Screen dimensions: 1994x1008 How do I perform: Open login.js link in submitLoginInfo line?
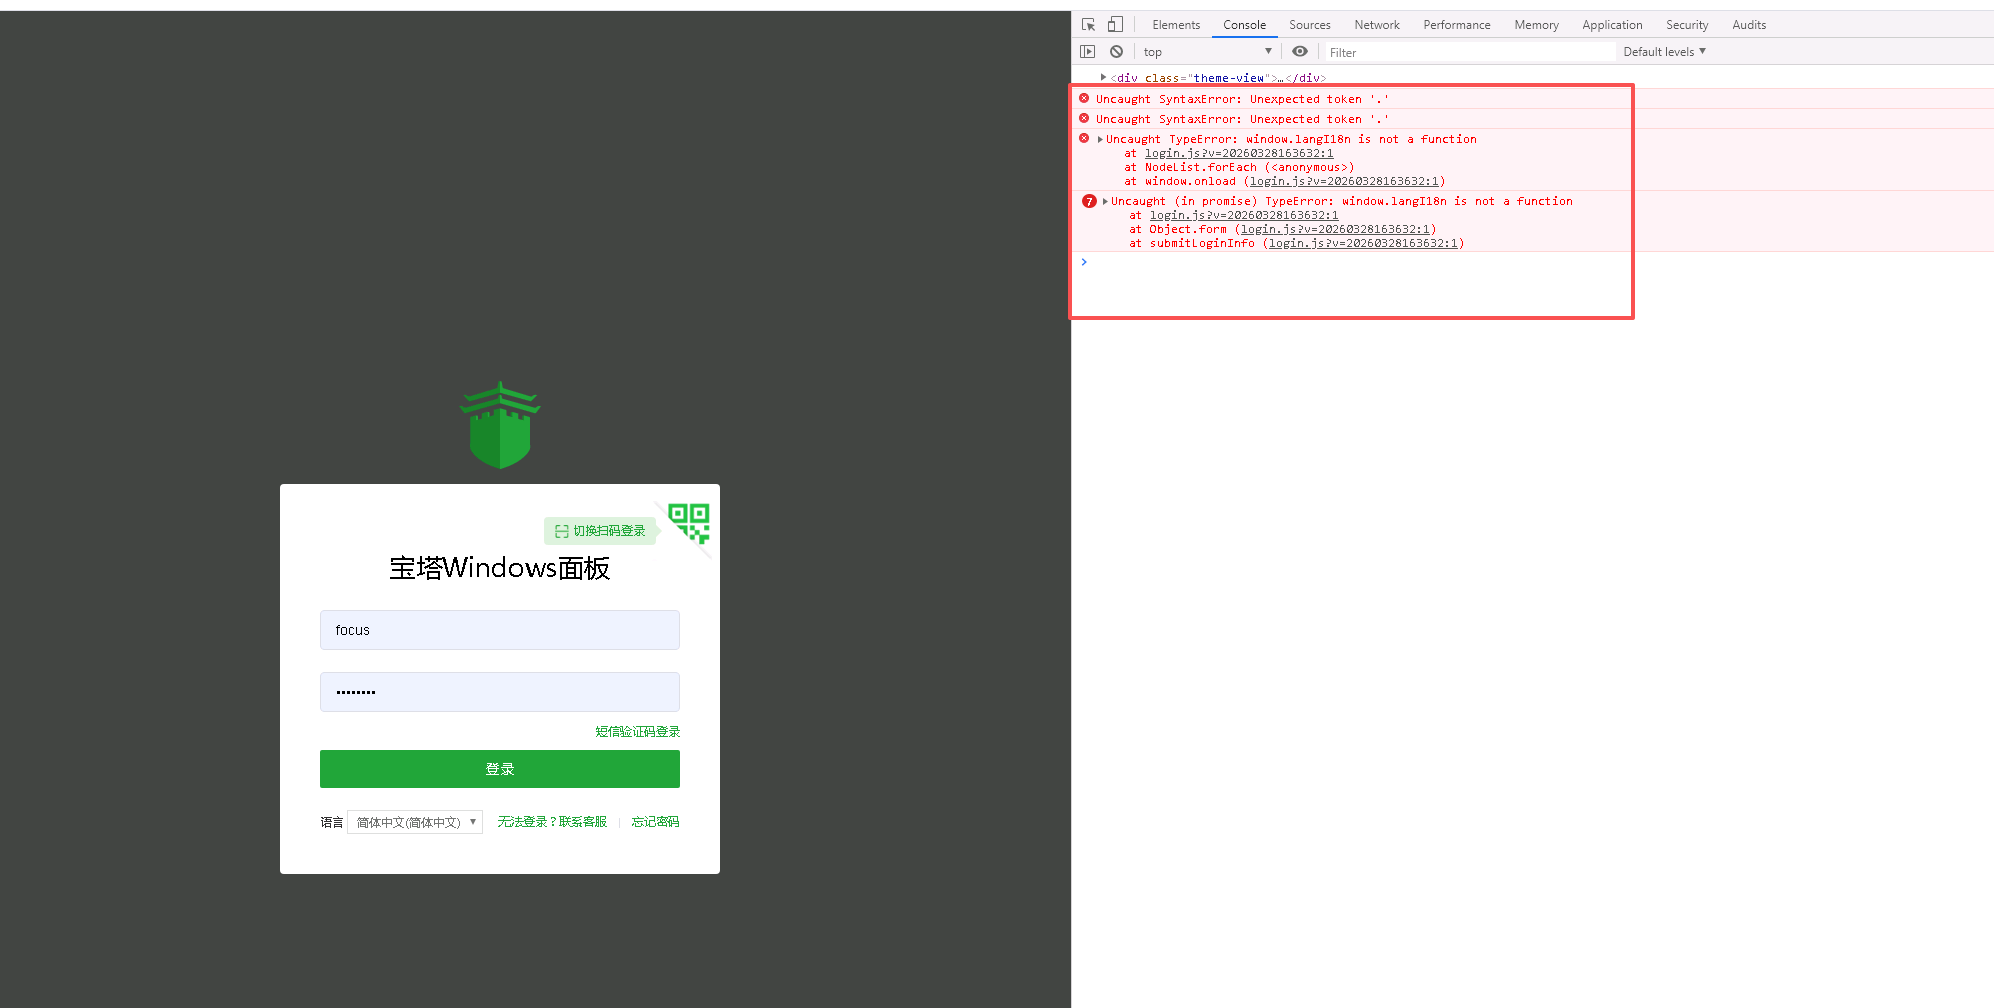(x=1363, y=243)
